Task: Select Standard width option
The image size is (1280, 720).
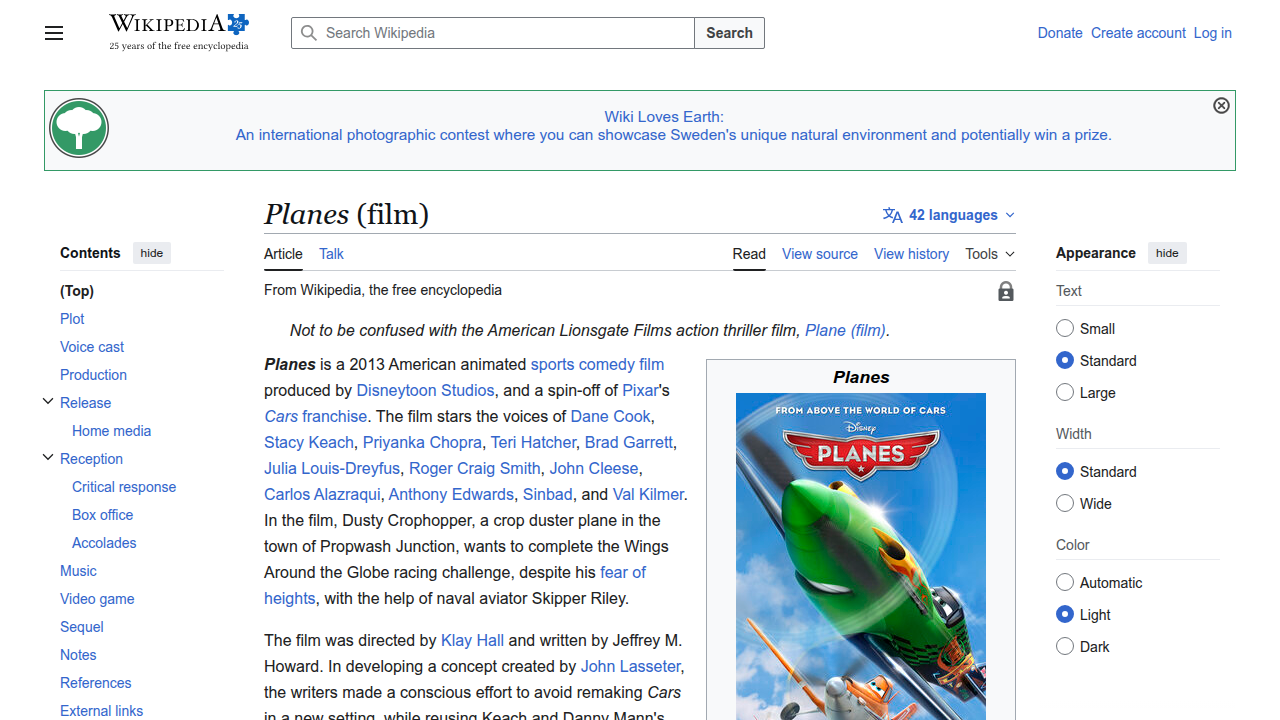Action: pos(1065,471)
